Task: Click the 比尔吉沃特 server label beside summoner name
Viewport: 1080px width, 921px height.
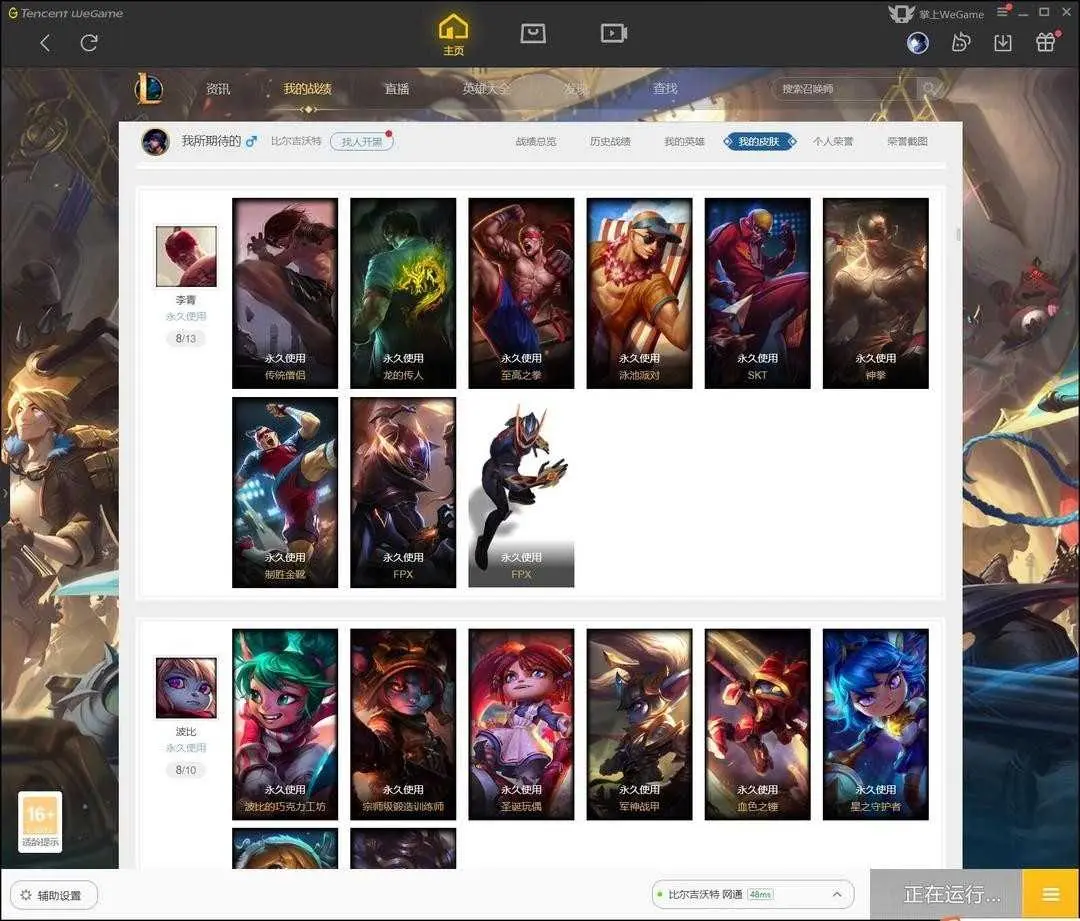Action: [x=296, y=141]
